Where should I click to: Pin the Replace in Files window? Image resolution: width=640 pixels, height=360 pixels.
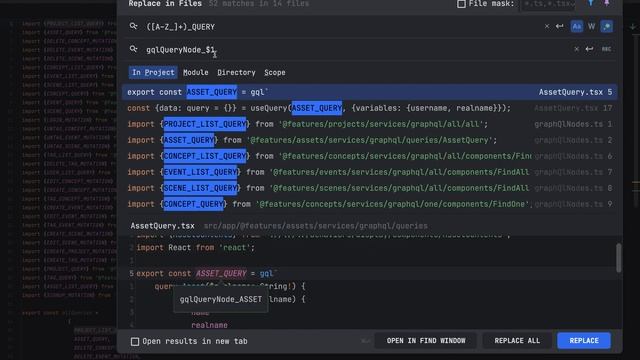607,3
